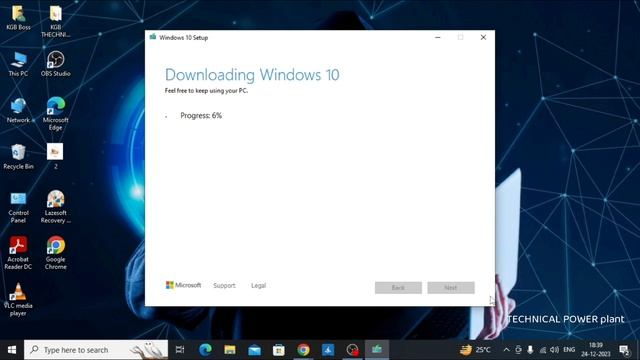Click the Legal link in Setup
The image size is (640, 360).
pos(258,285)
